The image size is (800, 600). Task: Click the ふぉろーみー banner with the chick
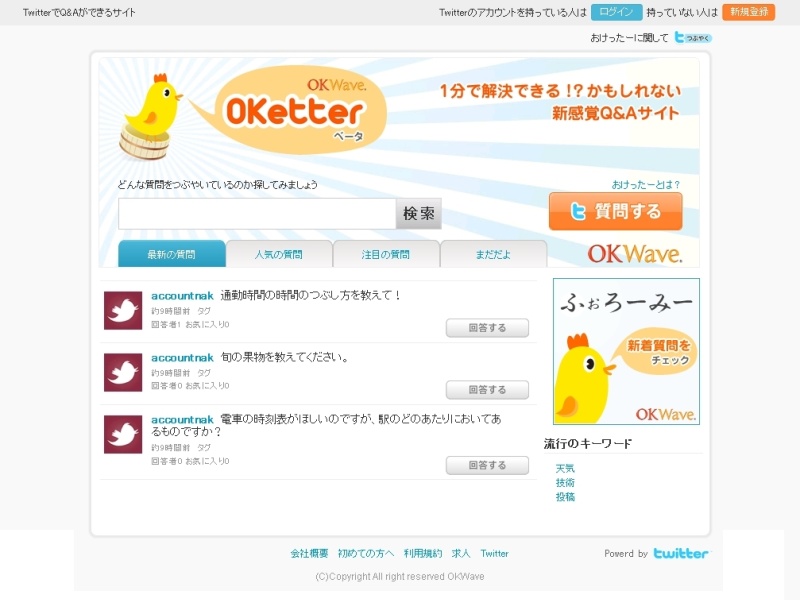[626, 351]
